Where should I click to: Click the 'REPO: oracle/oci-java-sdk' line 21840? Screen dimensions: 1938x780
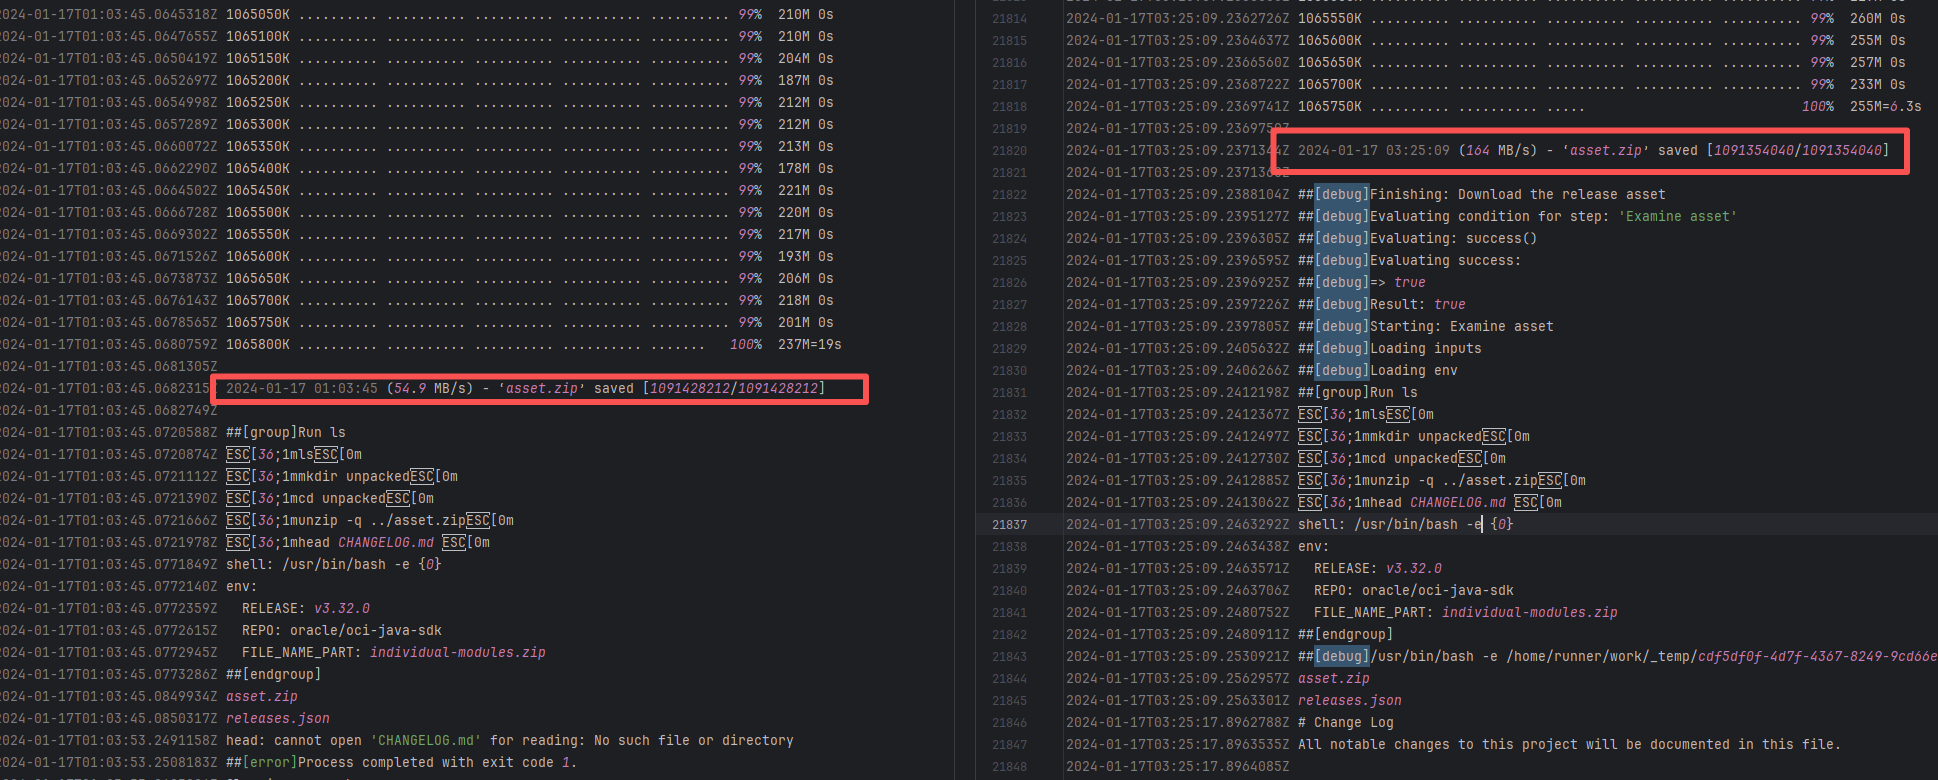coord(1413,591)
